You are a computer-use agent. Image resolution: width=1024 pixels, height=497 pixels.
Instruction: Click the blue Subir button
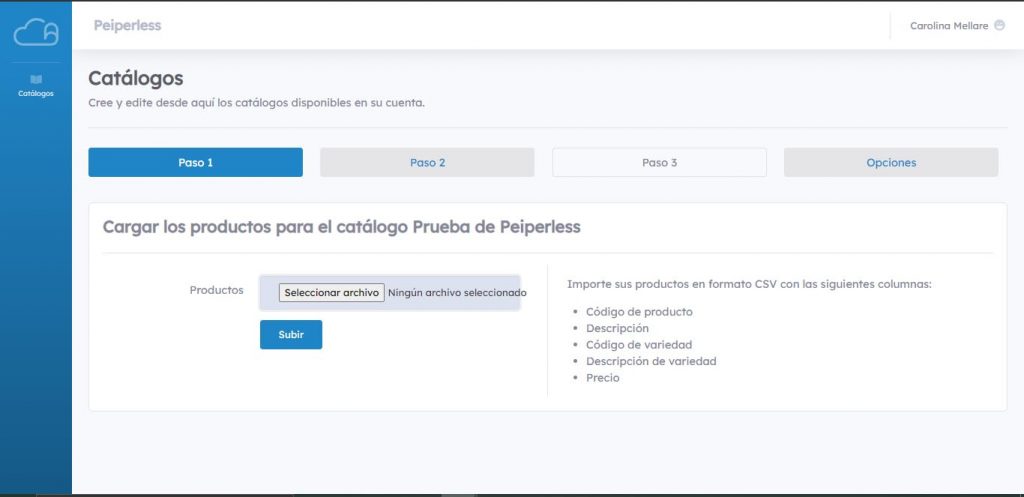[291, 334]
